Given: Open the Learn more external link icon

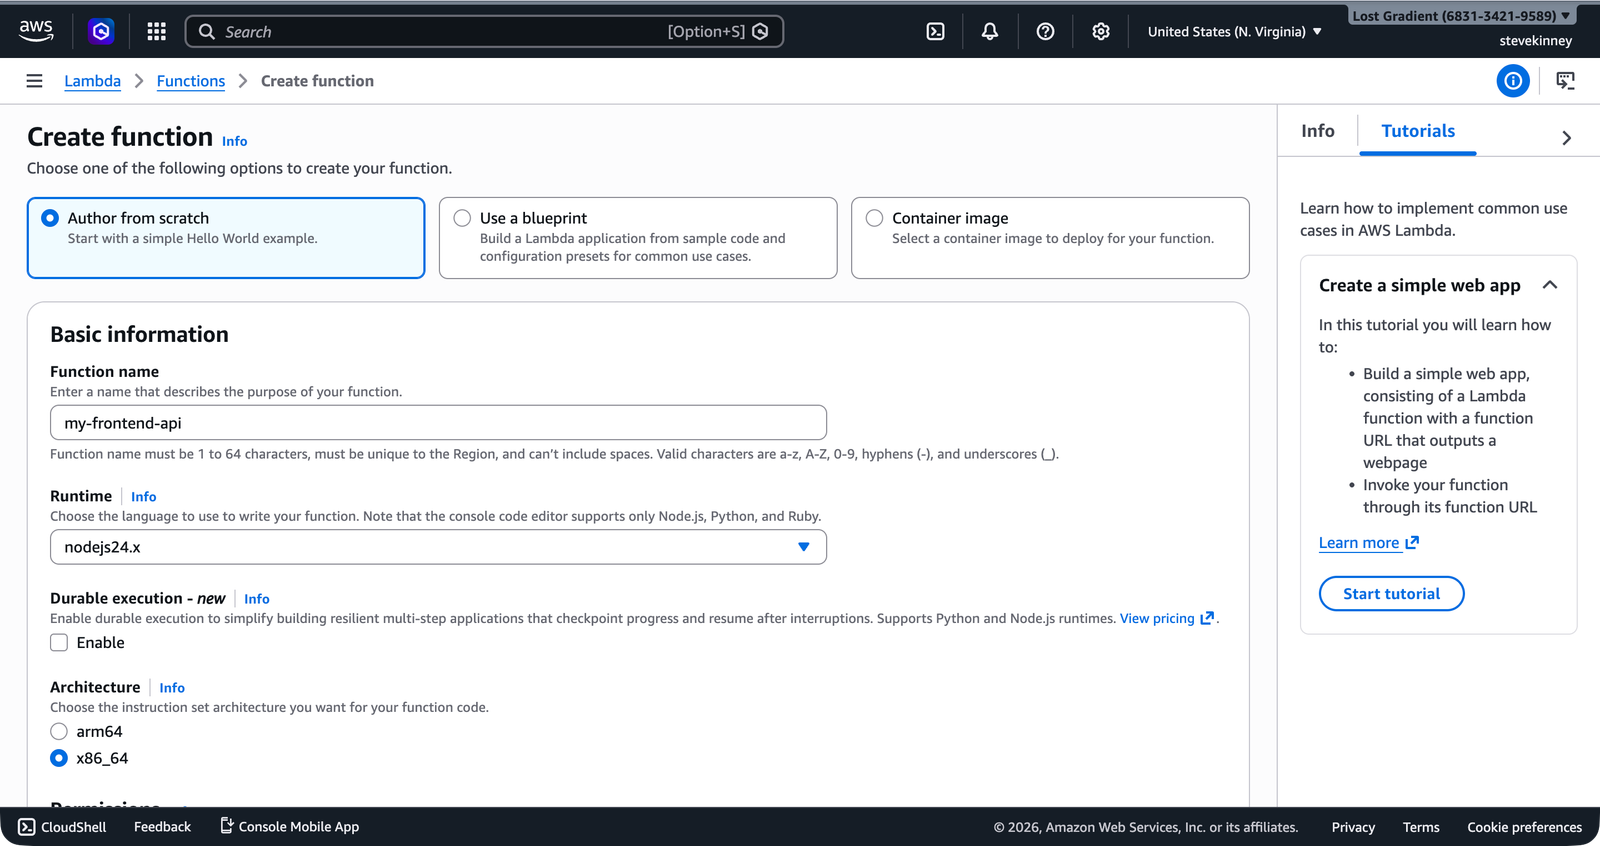Looking at the screenshot, I should (1412, 542).
